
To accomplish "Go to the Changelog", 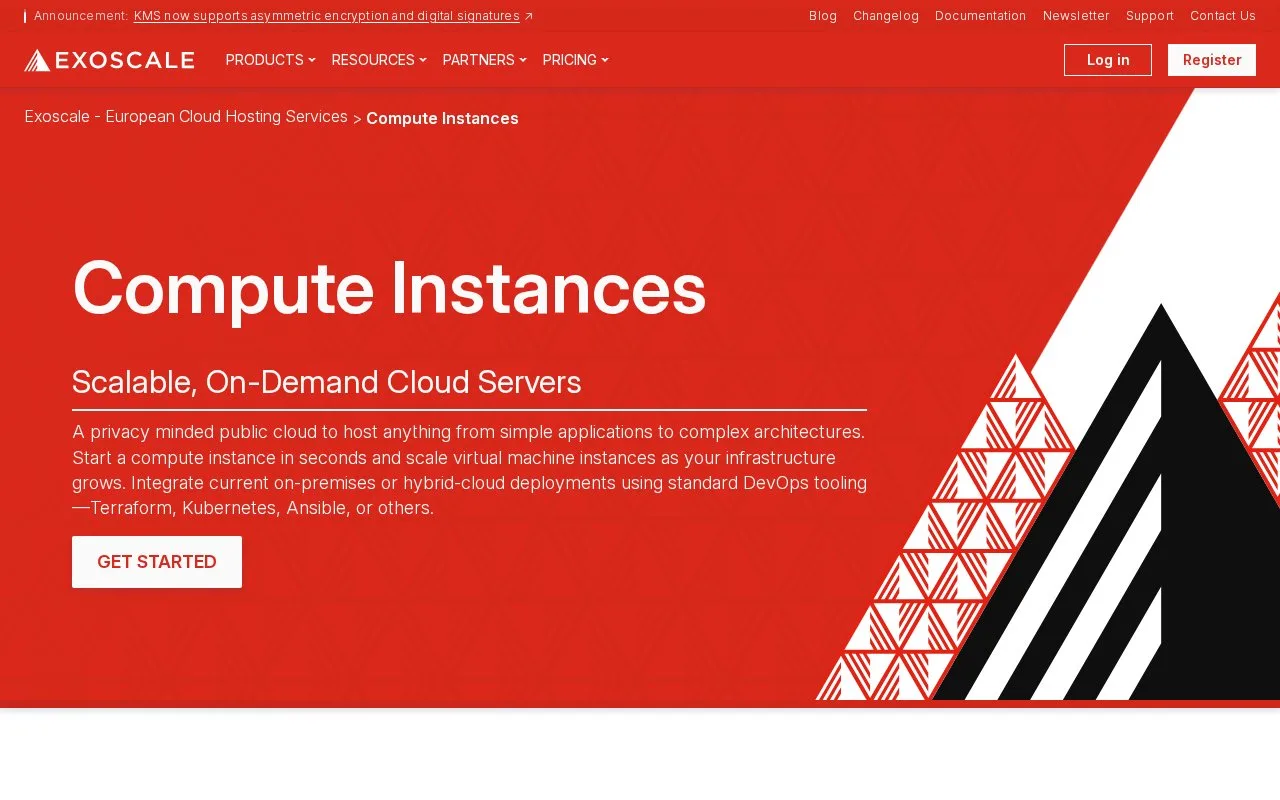I will coord(886,16).
